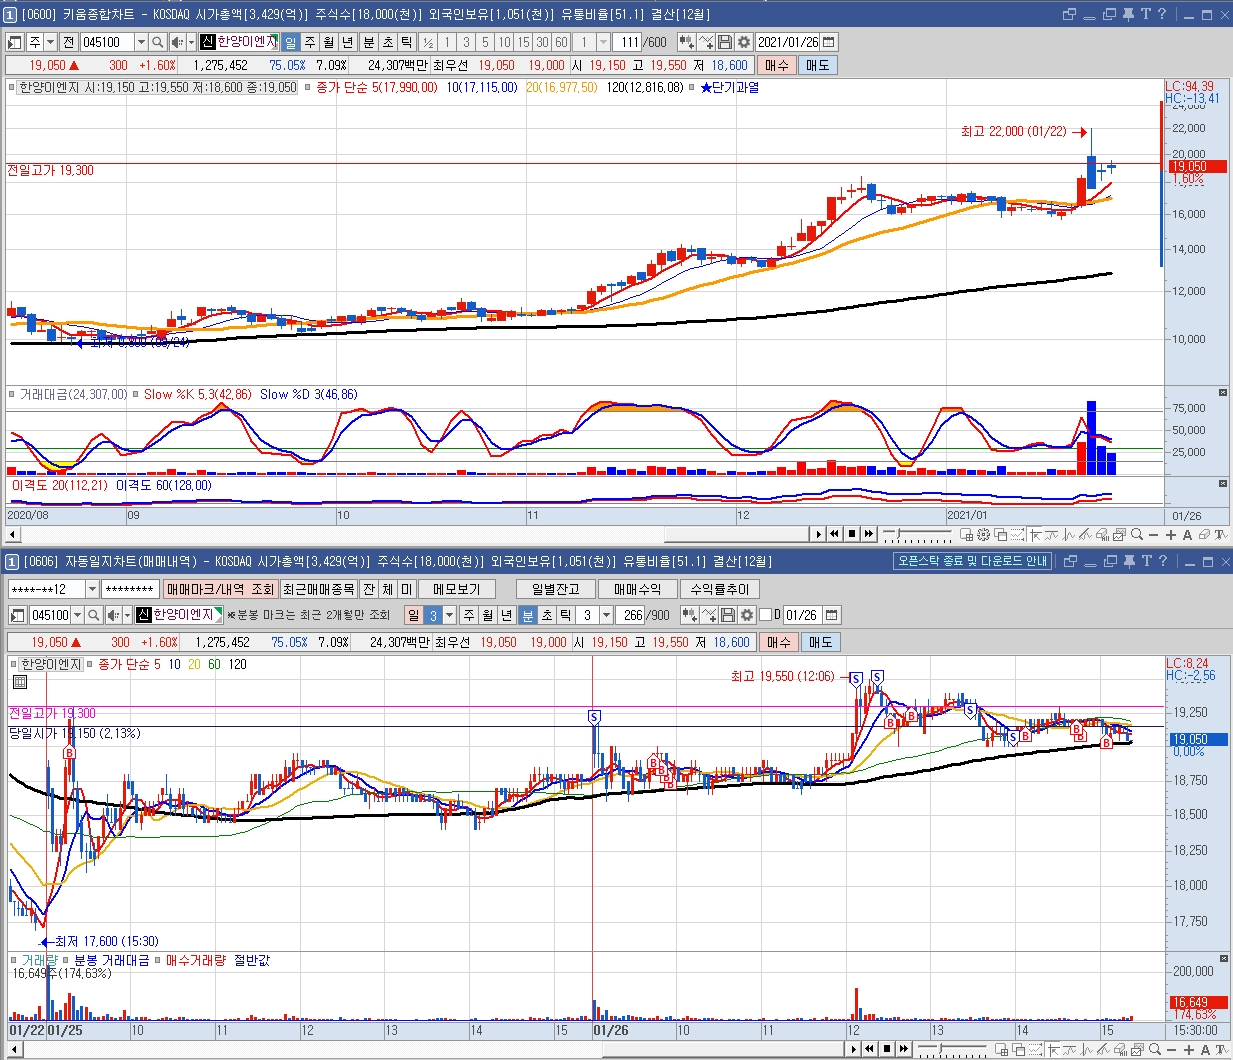The width and height of the screenshot is (1233, 1060).
Task: Click the 매수 buy button in top chart
Action: coord(776,65)
